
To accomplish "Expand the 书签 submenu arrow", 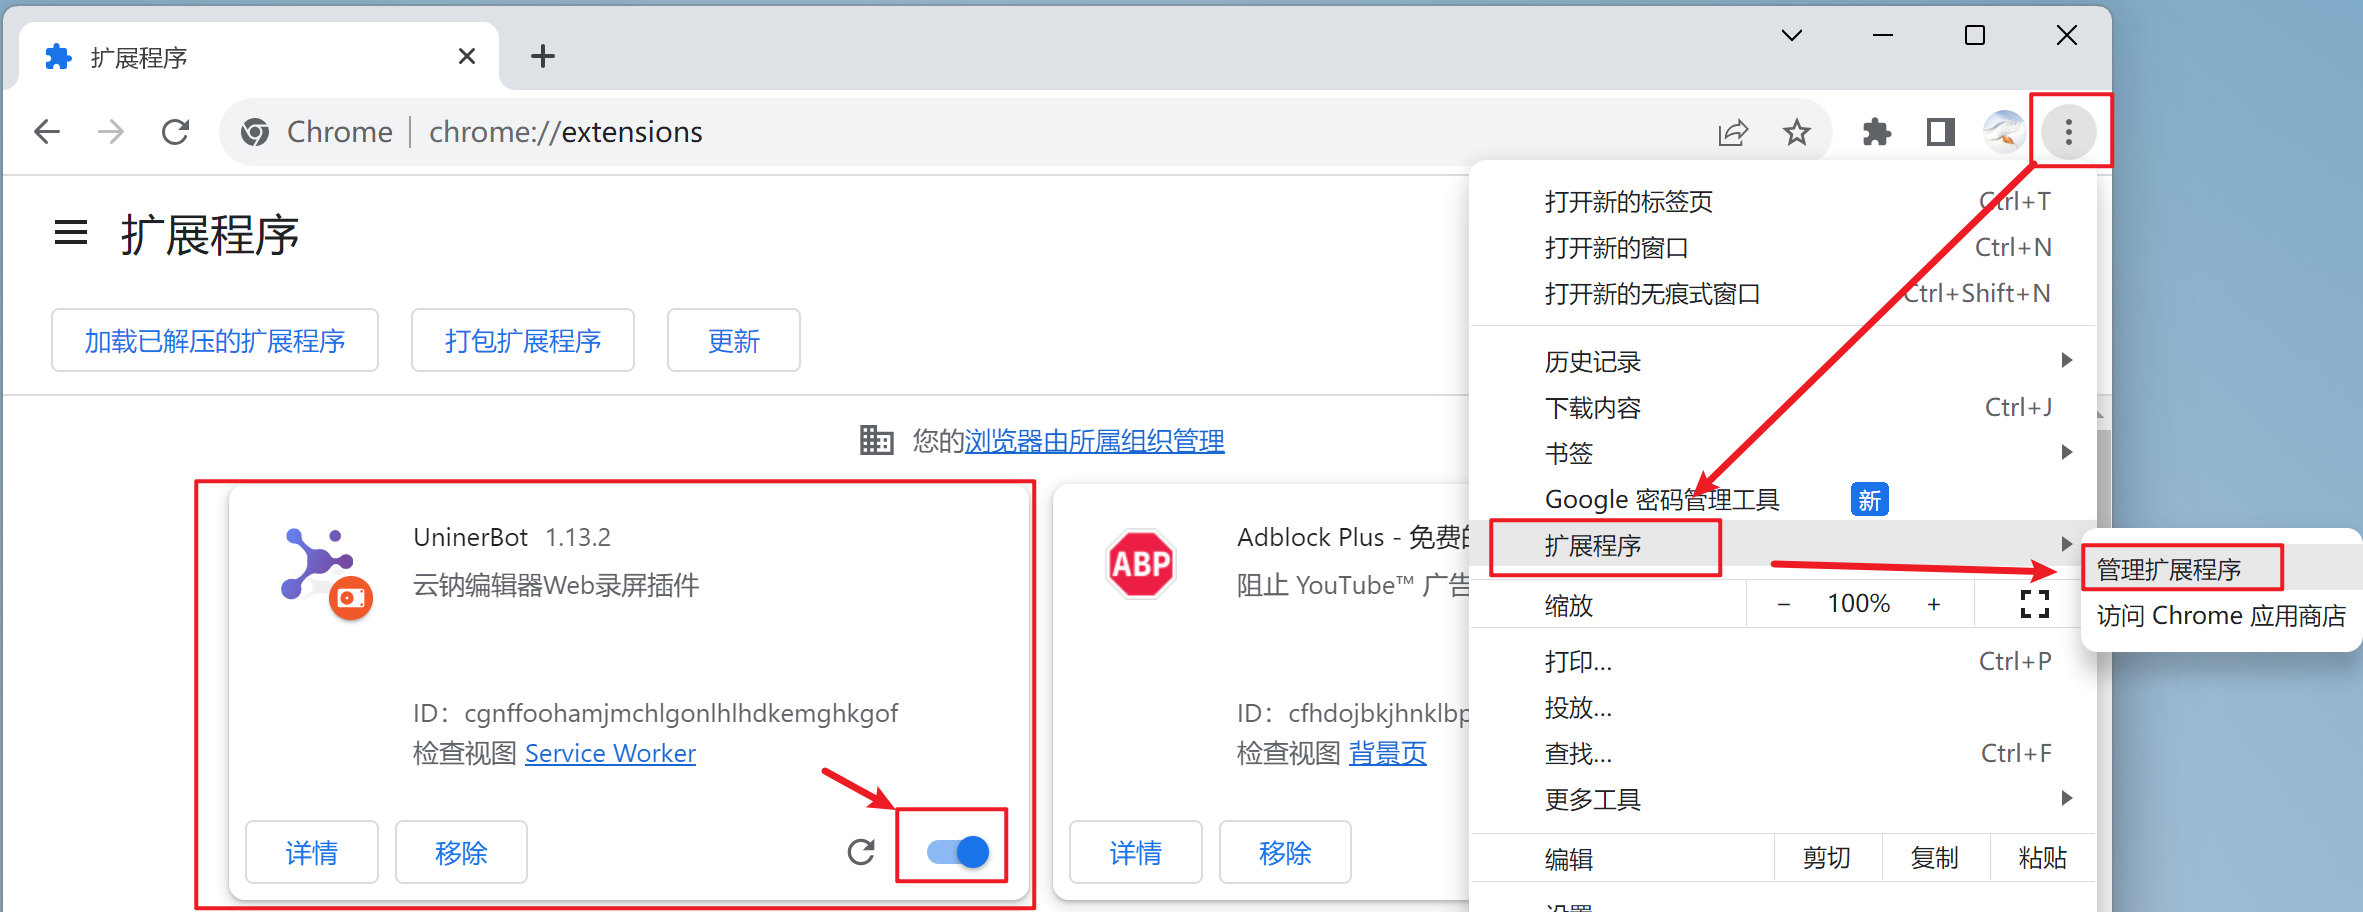I will pyautogui.click(x=2067, y=452).
